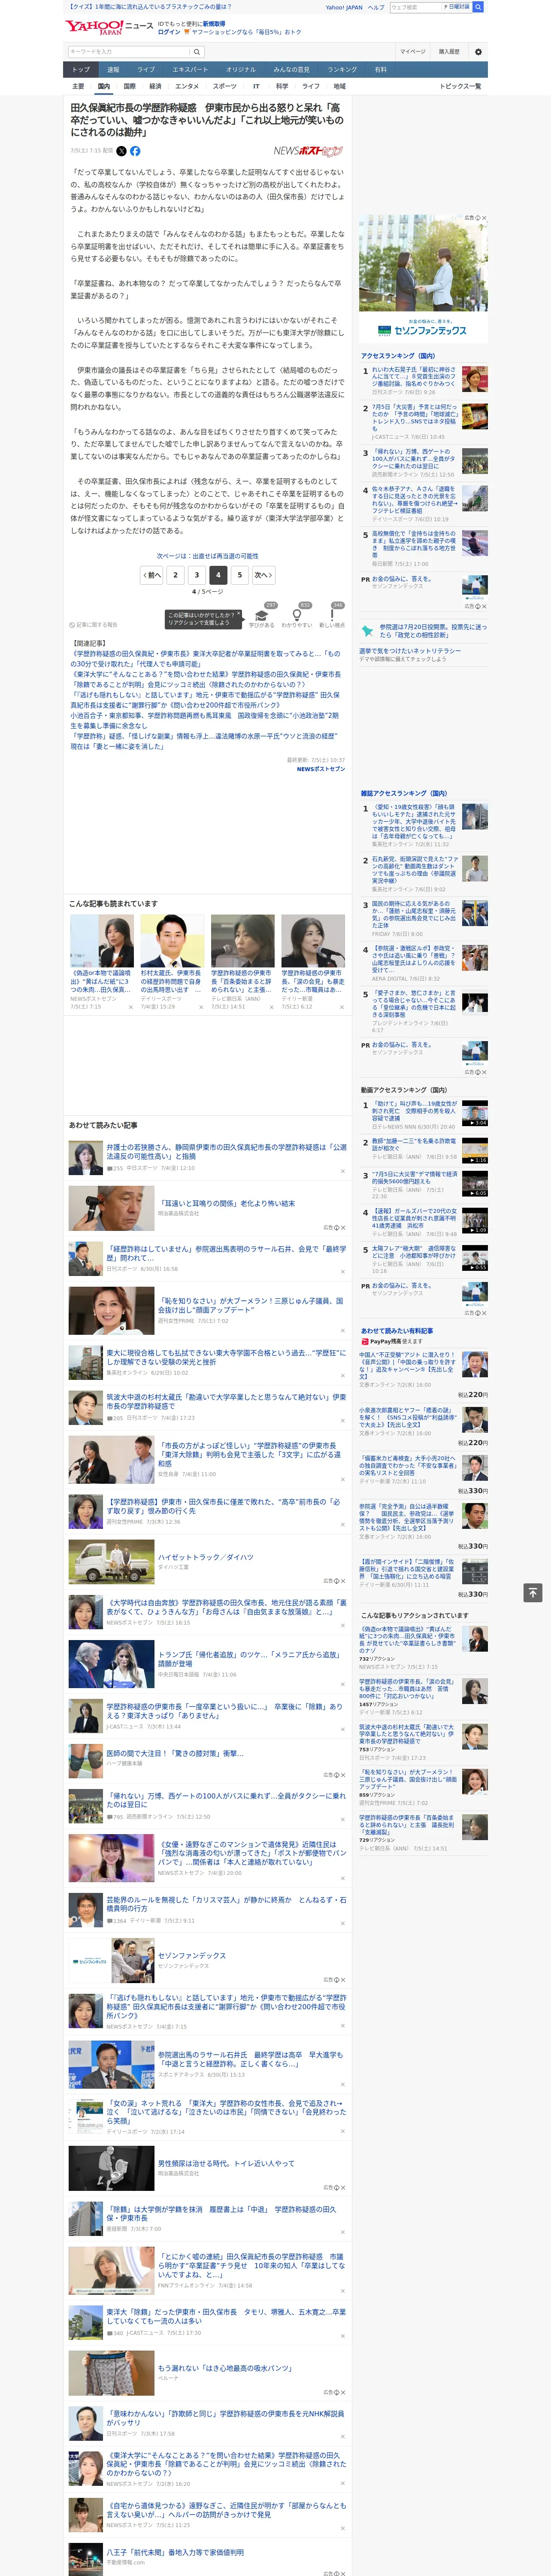Open the トップ tab
551x2576 pixels.
point(81,70)
